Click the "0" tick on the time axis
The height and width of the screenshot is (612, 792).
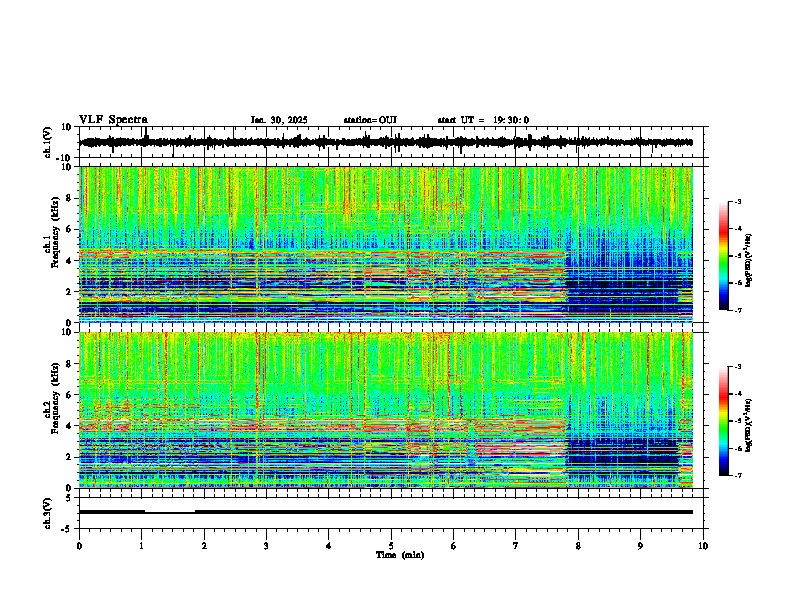(x=79, y=546)
